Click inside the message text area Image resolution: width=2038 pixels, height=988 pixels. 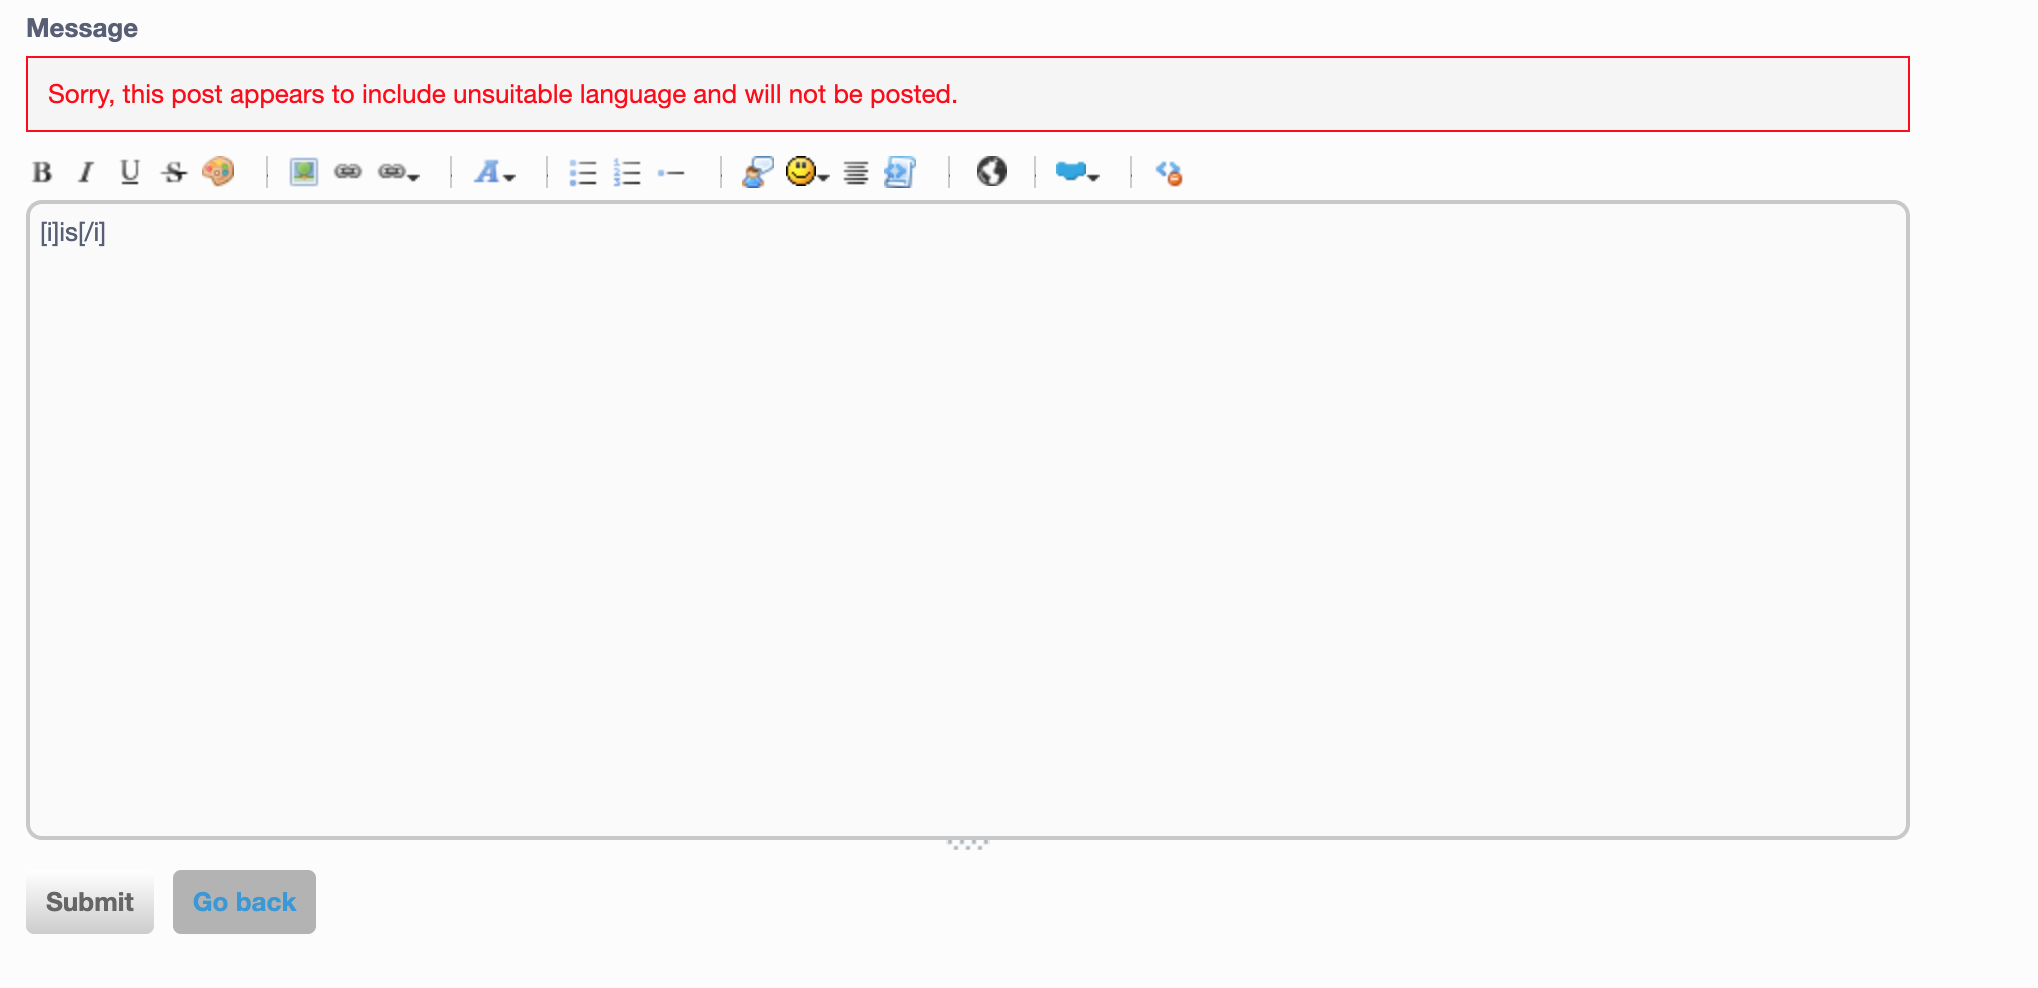point(968,520)
